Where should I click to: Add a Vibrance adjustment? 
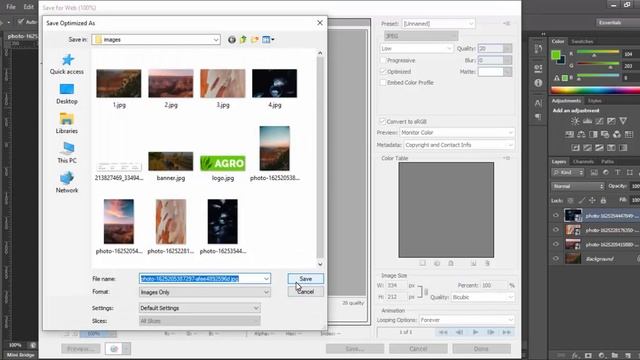(623, 121)
